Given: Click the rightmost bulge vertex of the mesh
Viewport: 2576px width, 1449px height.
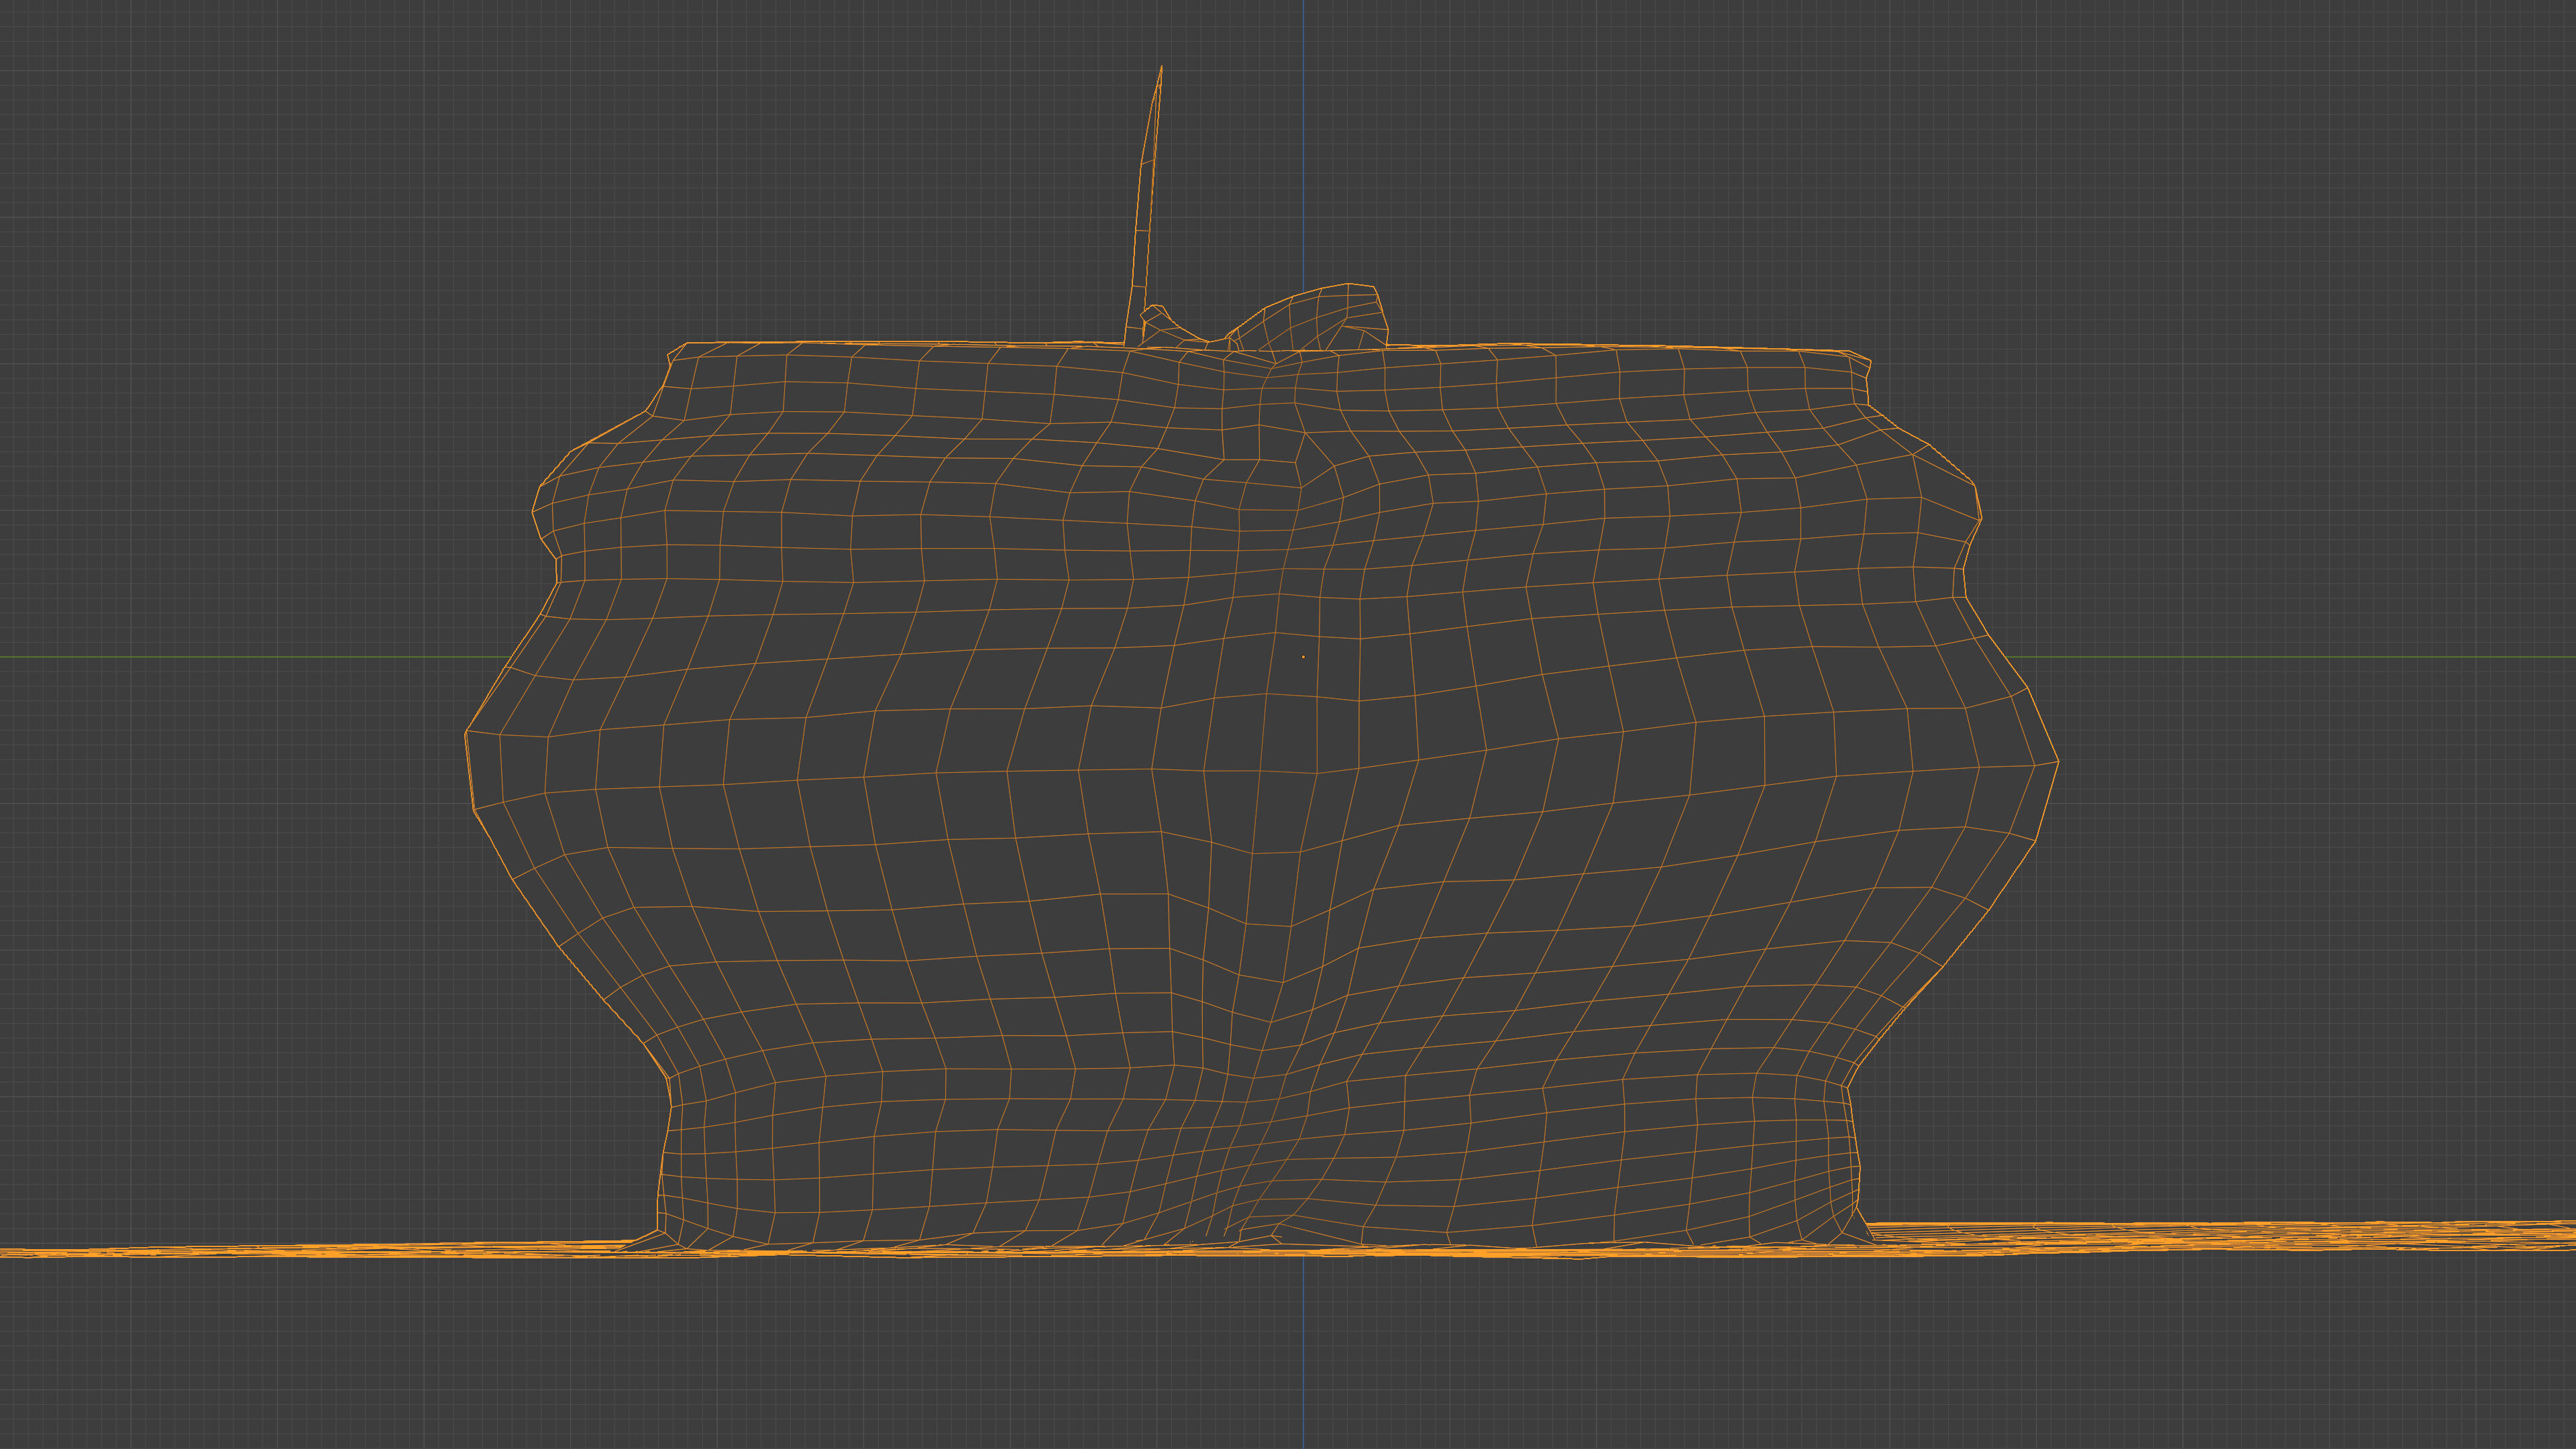Looking at the screenshot, I should pos(2058,761).
